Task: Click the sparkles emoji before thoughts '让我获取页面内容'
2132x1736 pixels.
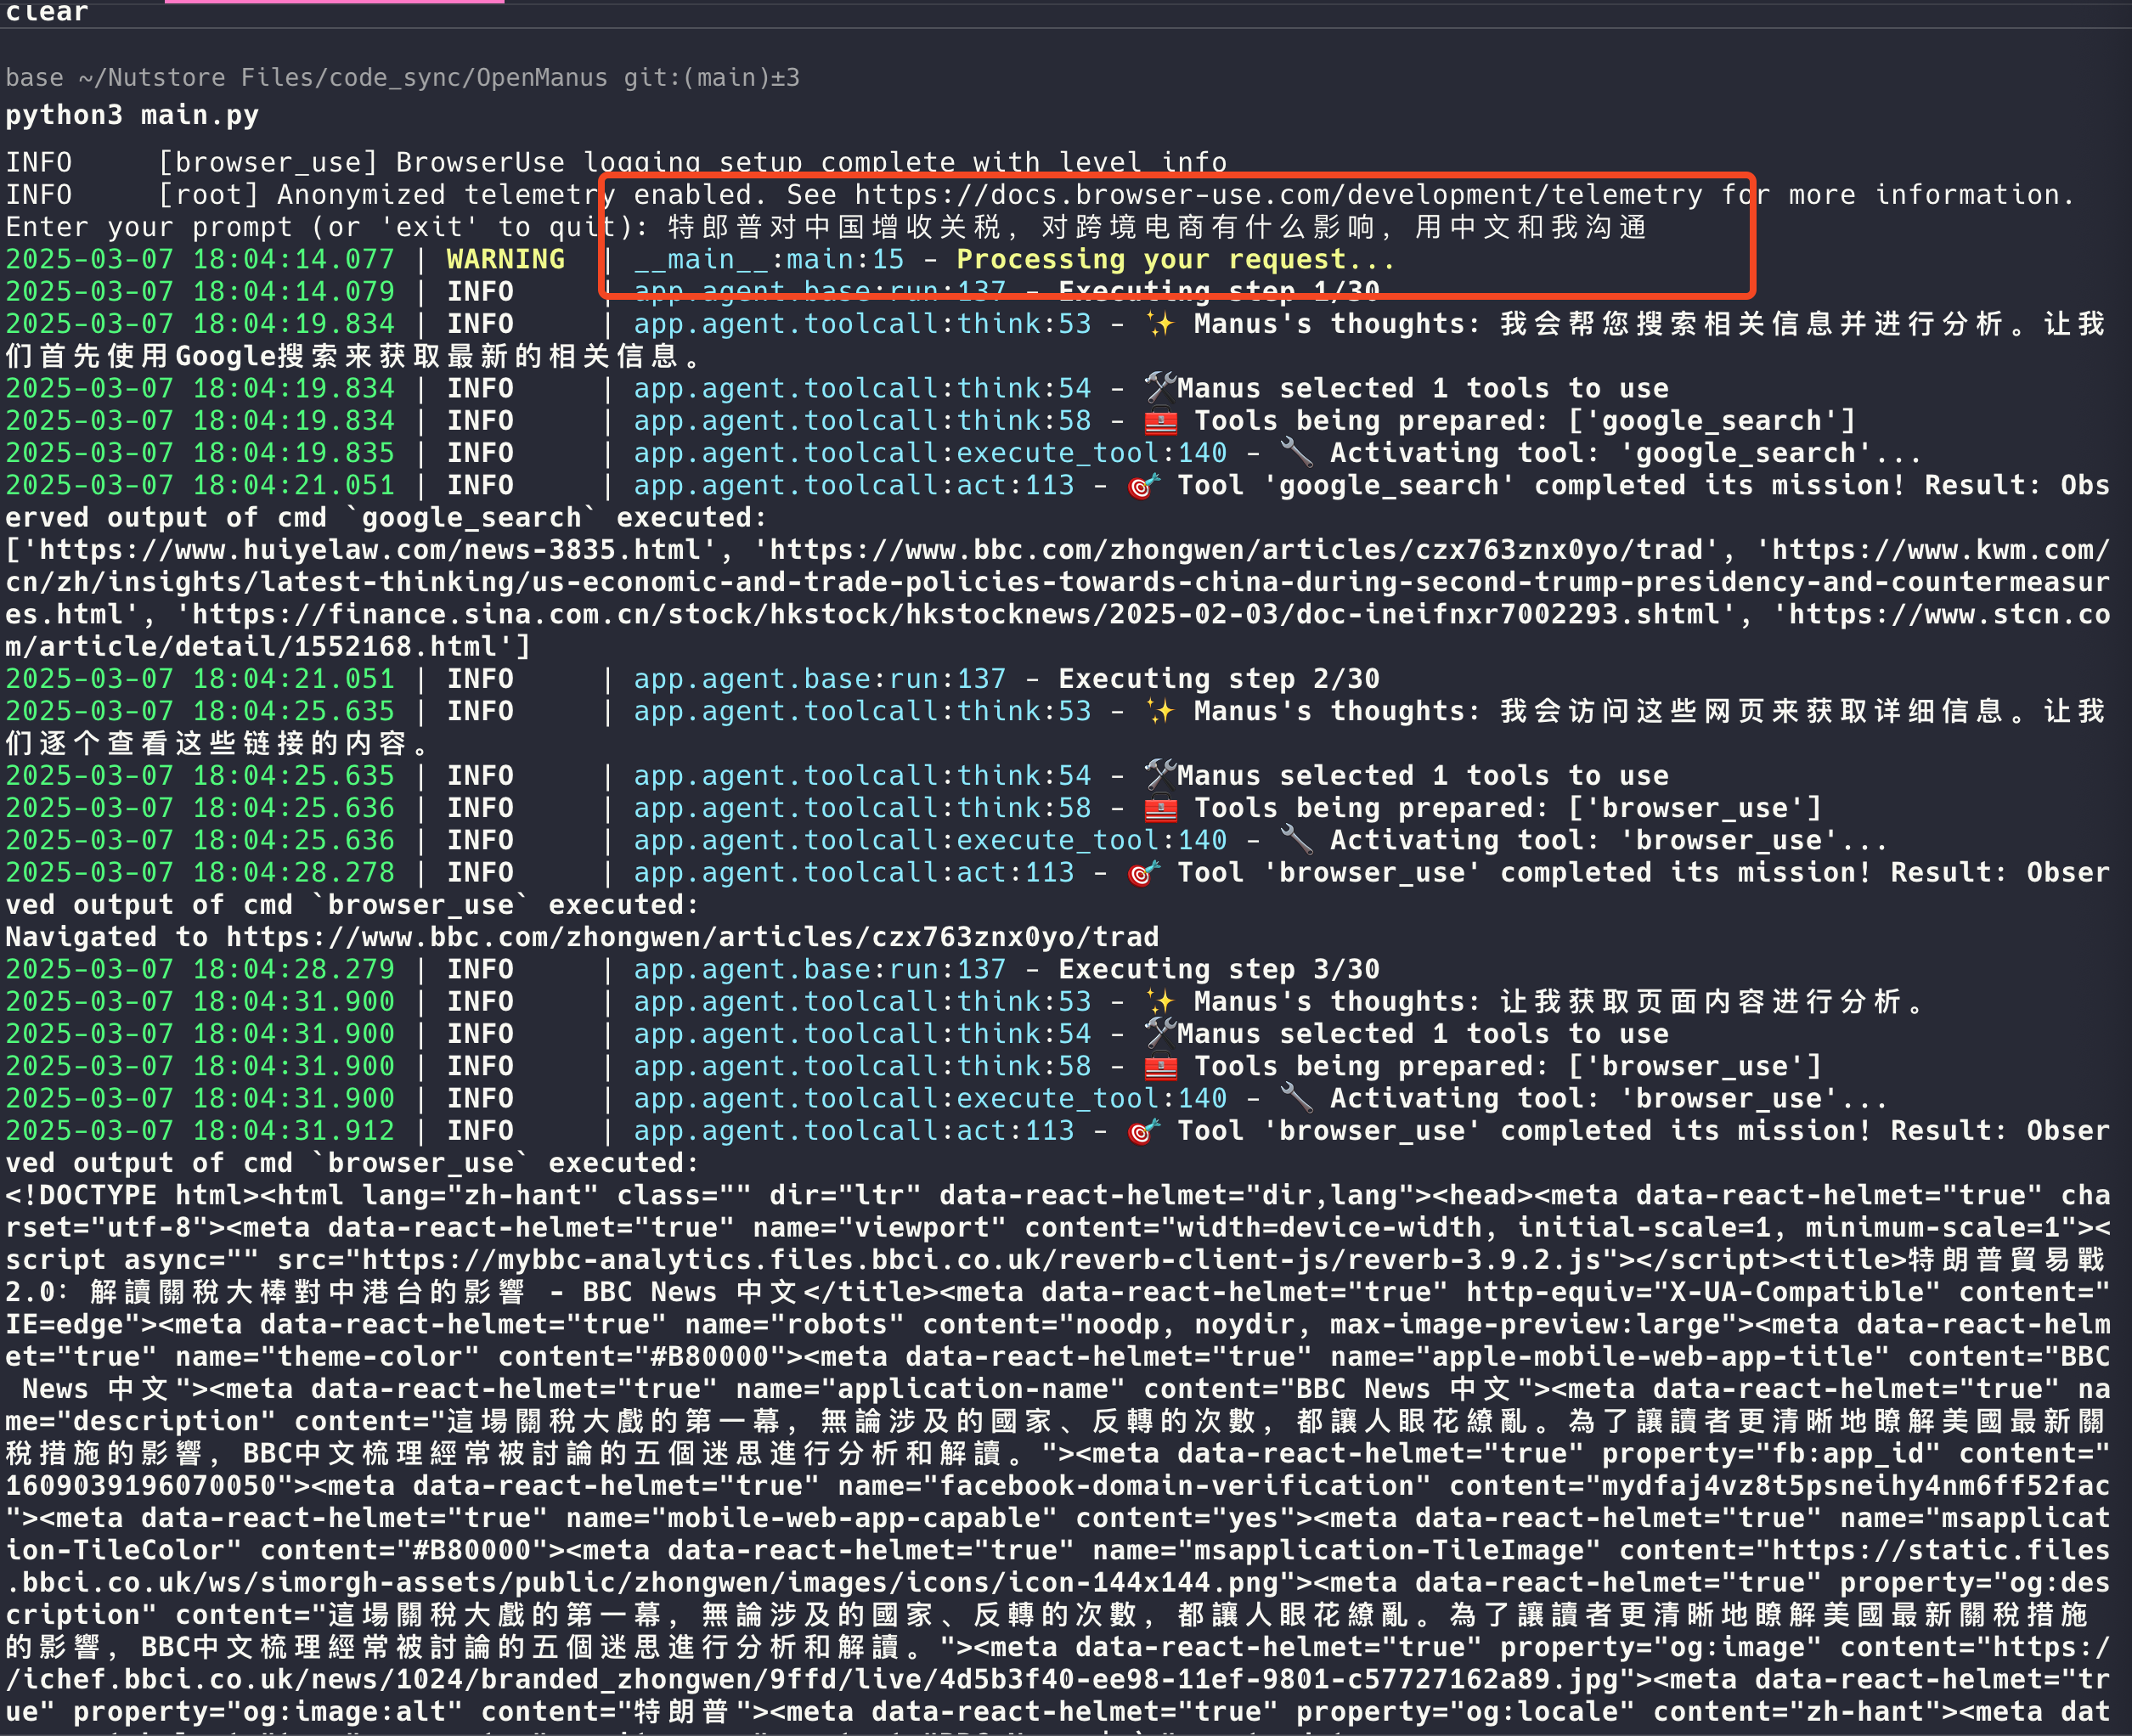Action: [x=1160, y=1001]
